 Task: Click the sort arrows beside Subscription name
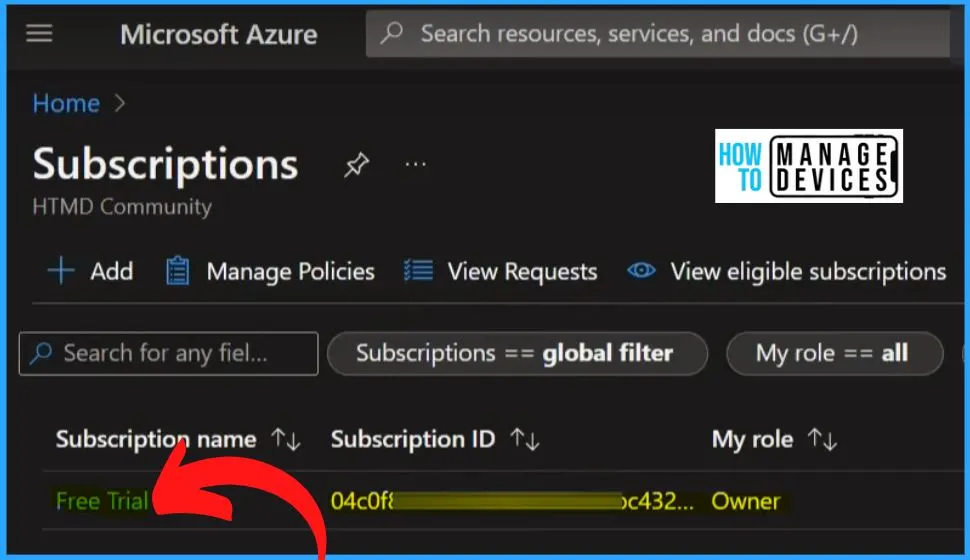click(x=286, y=439)
